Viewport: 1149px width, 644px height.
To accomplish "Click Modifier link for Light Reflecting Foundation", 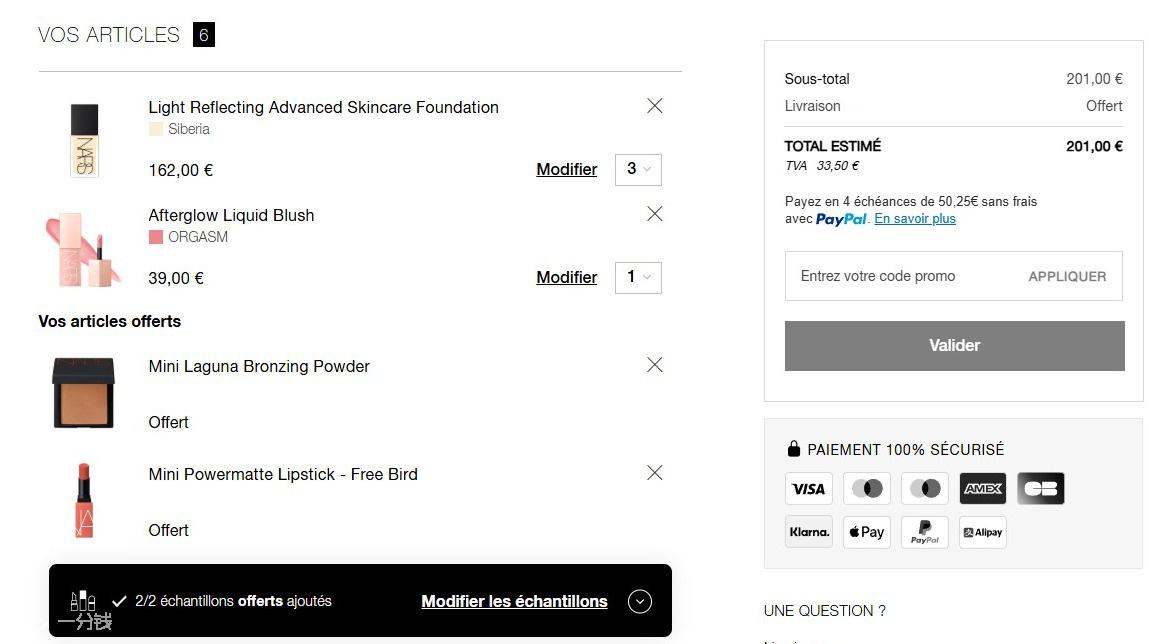I will click(566, 169).
